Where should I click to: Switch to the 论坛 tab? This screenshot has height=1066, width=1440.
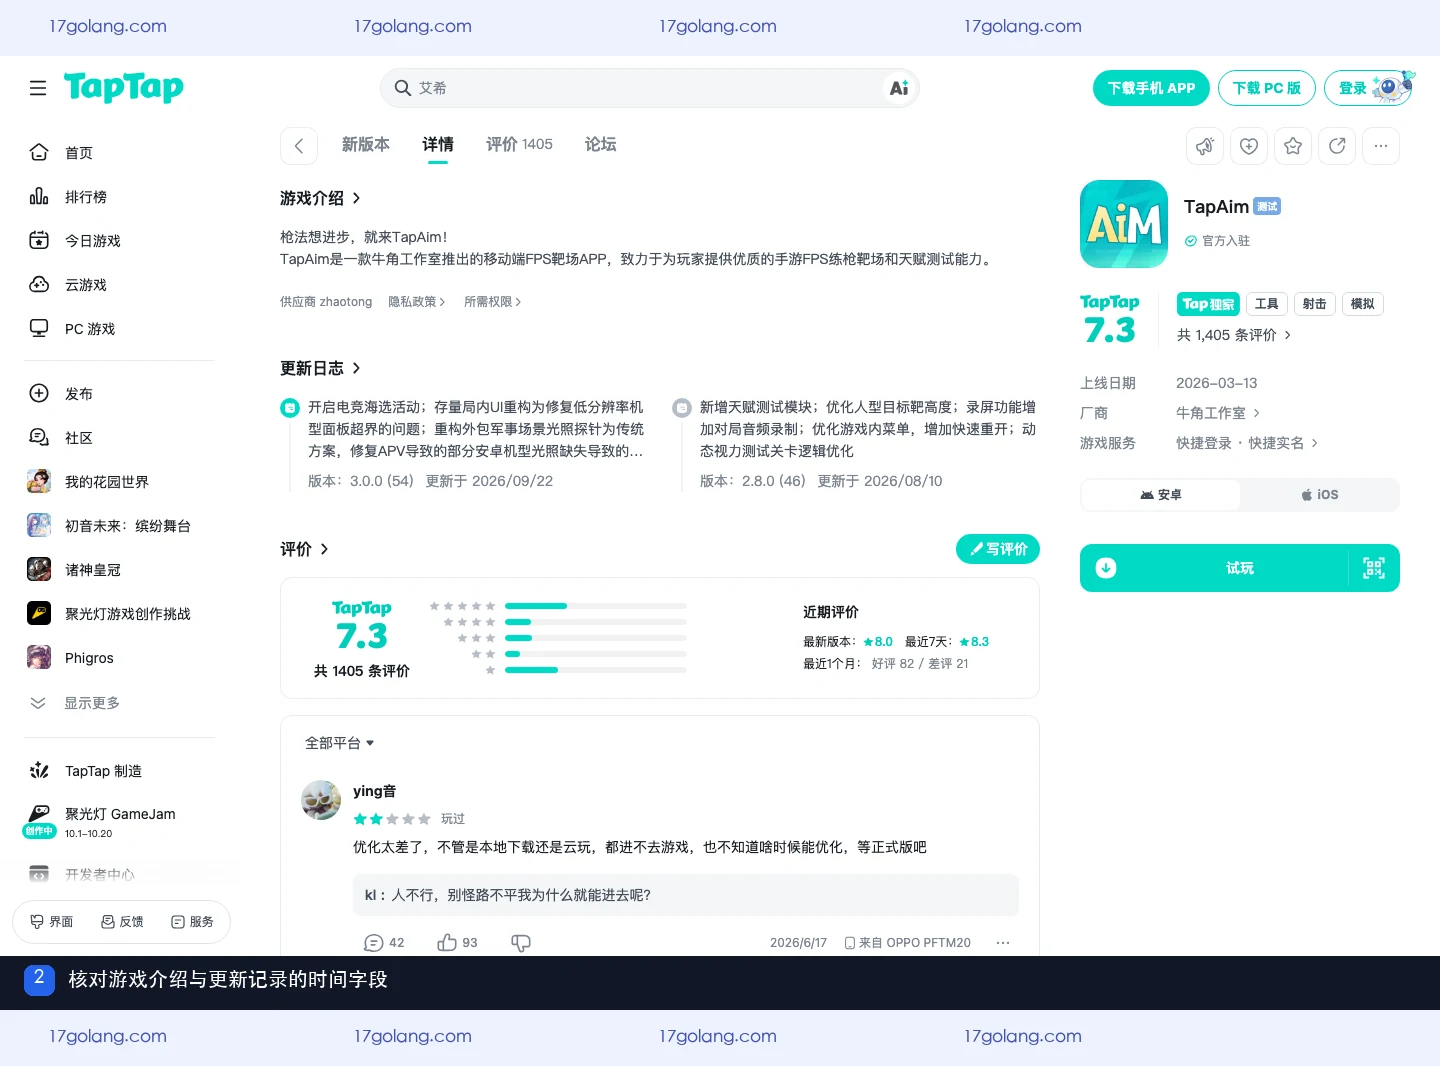click(x=600, y=145)
